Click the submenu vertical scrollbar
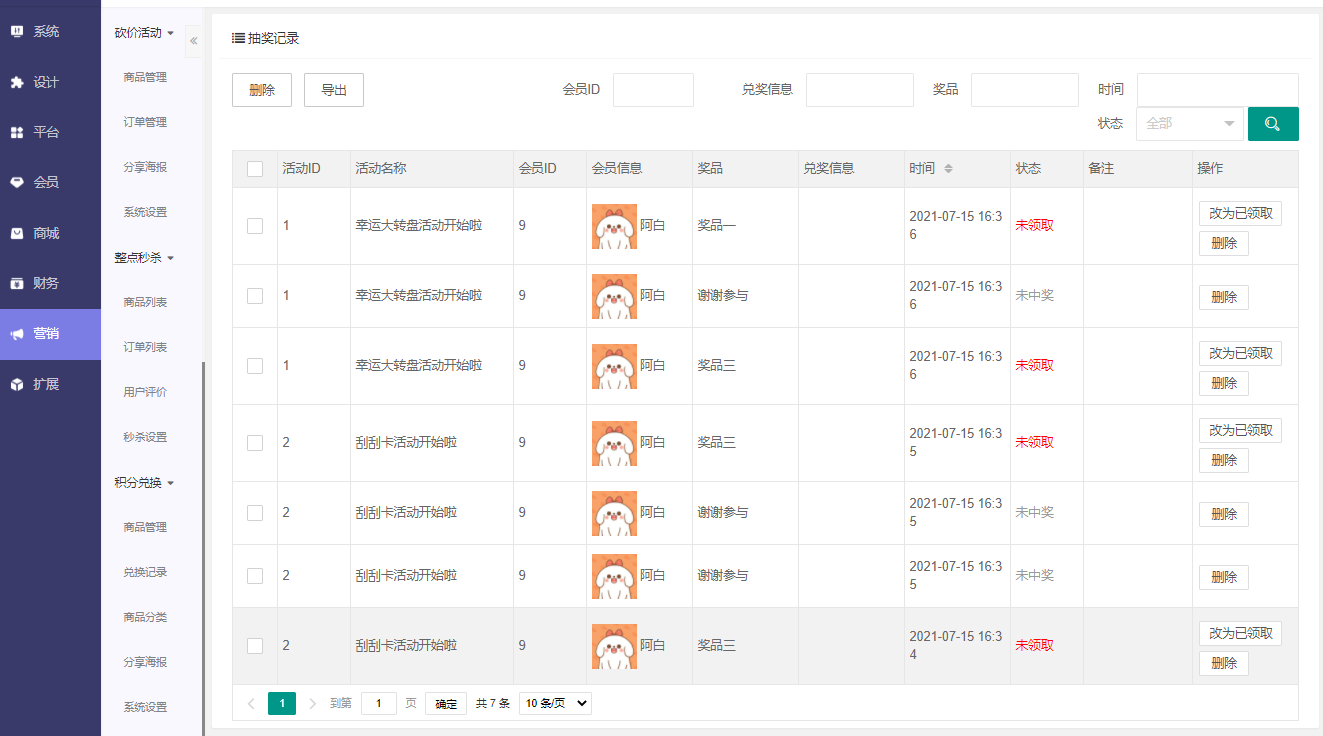1323x736 pixels. click(x=203, y=548)
